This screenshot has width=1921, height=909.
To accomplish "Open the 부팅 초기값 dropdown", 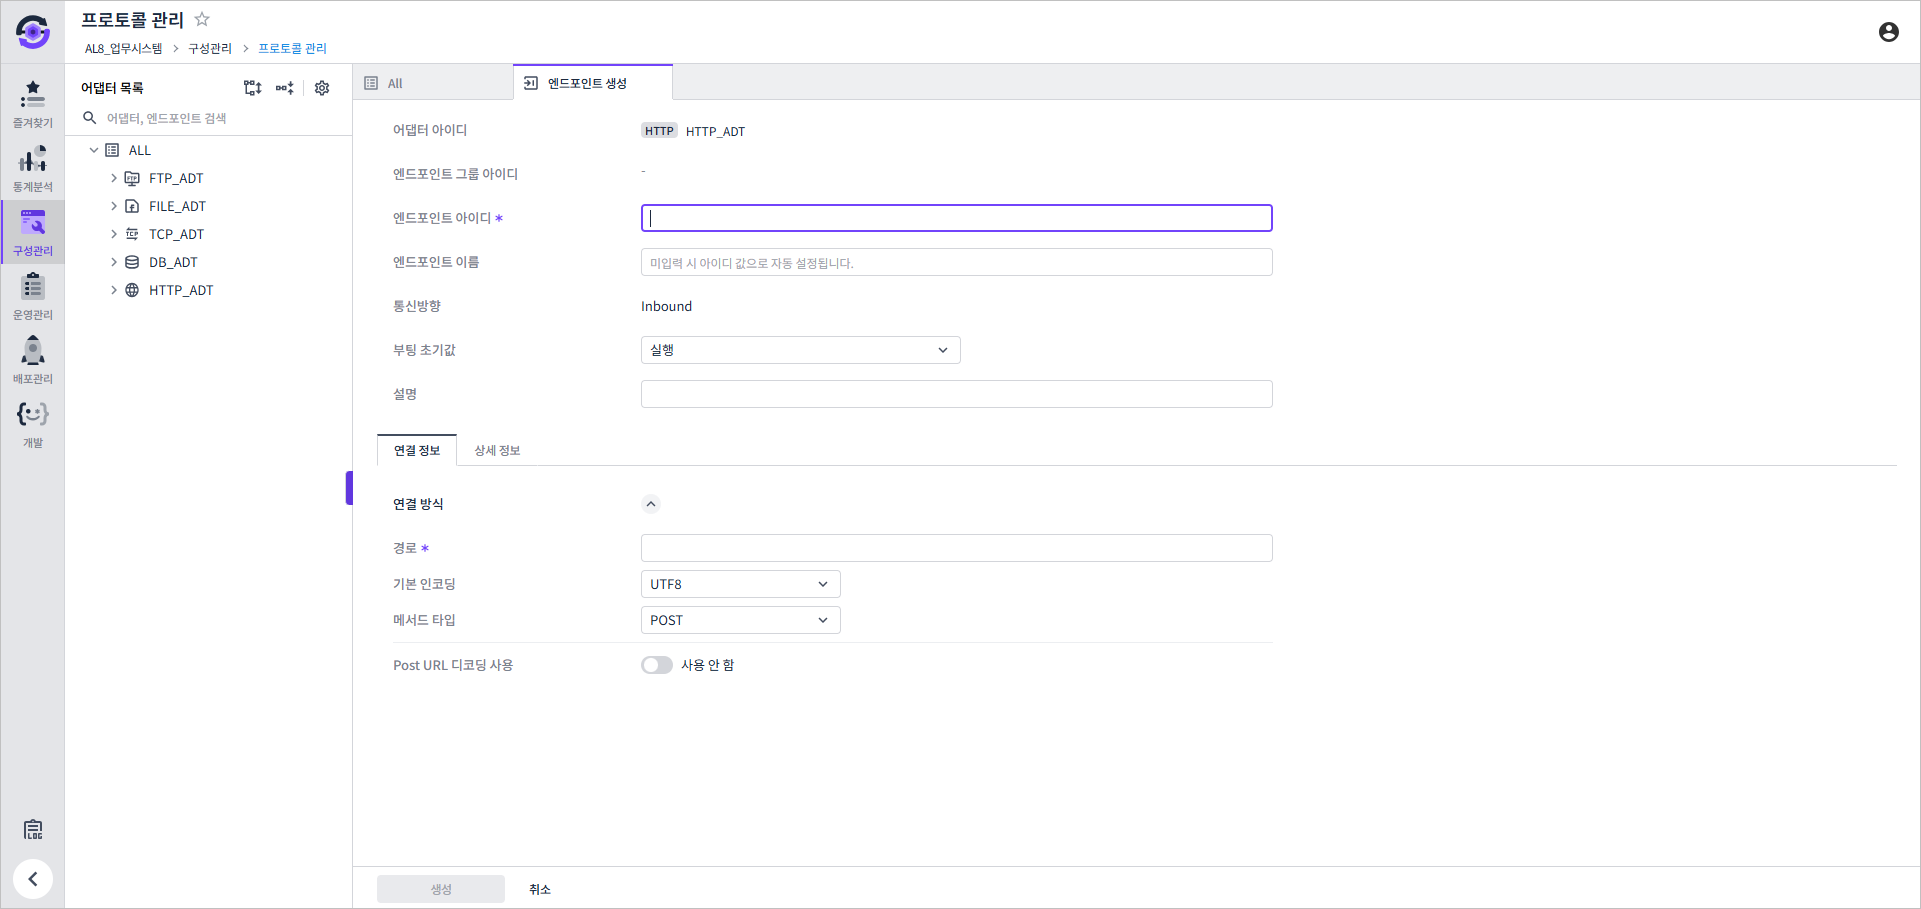I will (800, 350).
